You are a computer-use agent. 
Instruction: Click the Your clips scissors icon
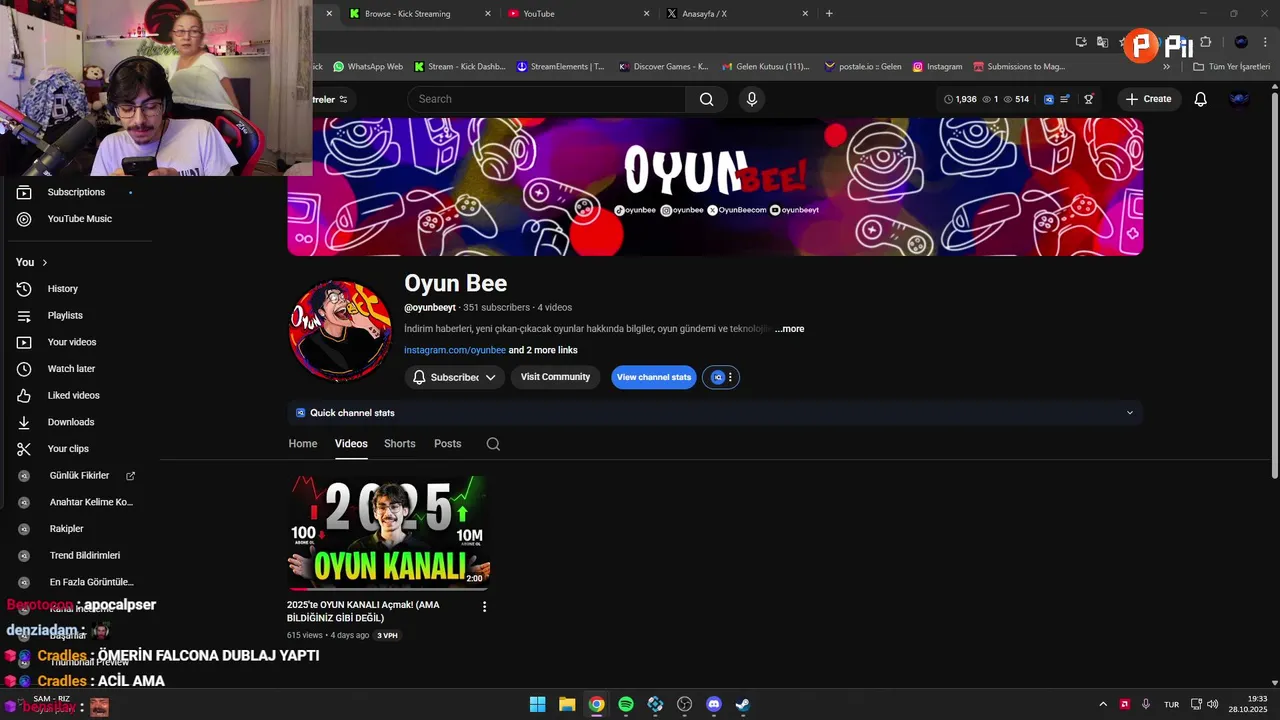click(24, 449)
